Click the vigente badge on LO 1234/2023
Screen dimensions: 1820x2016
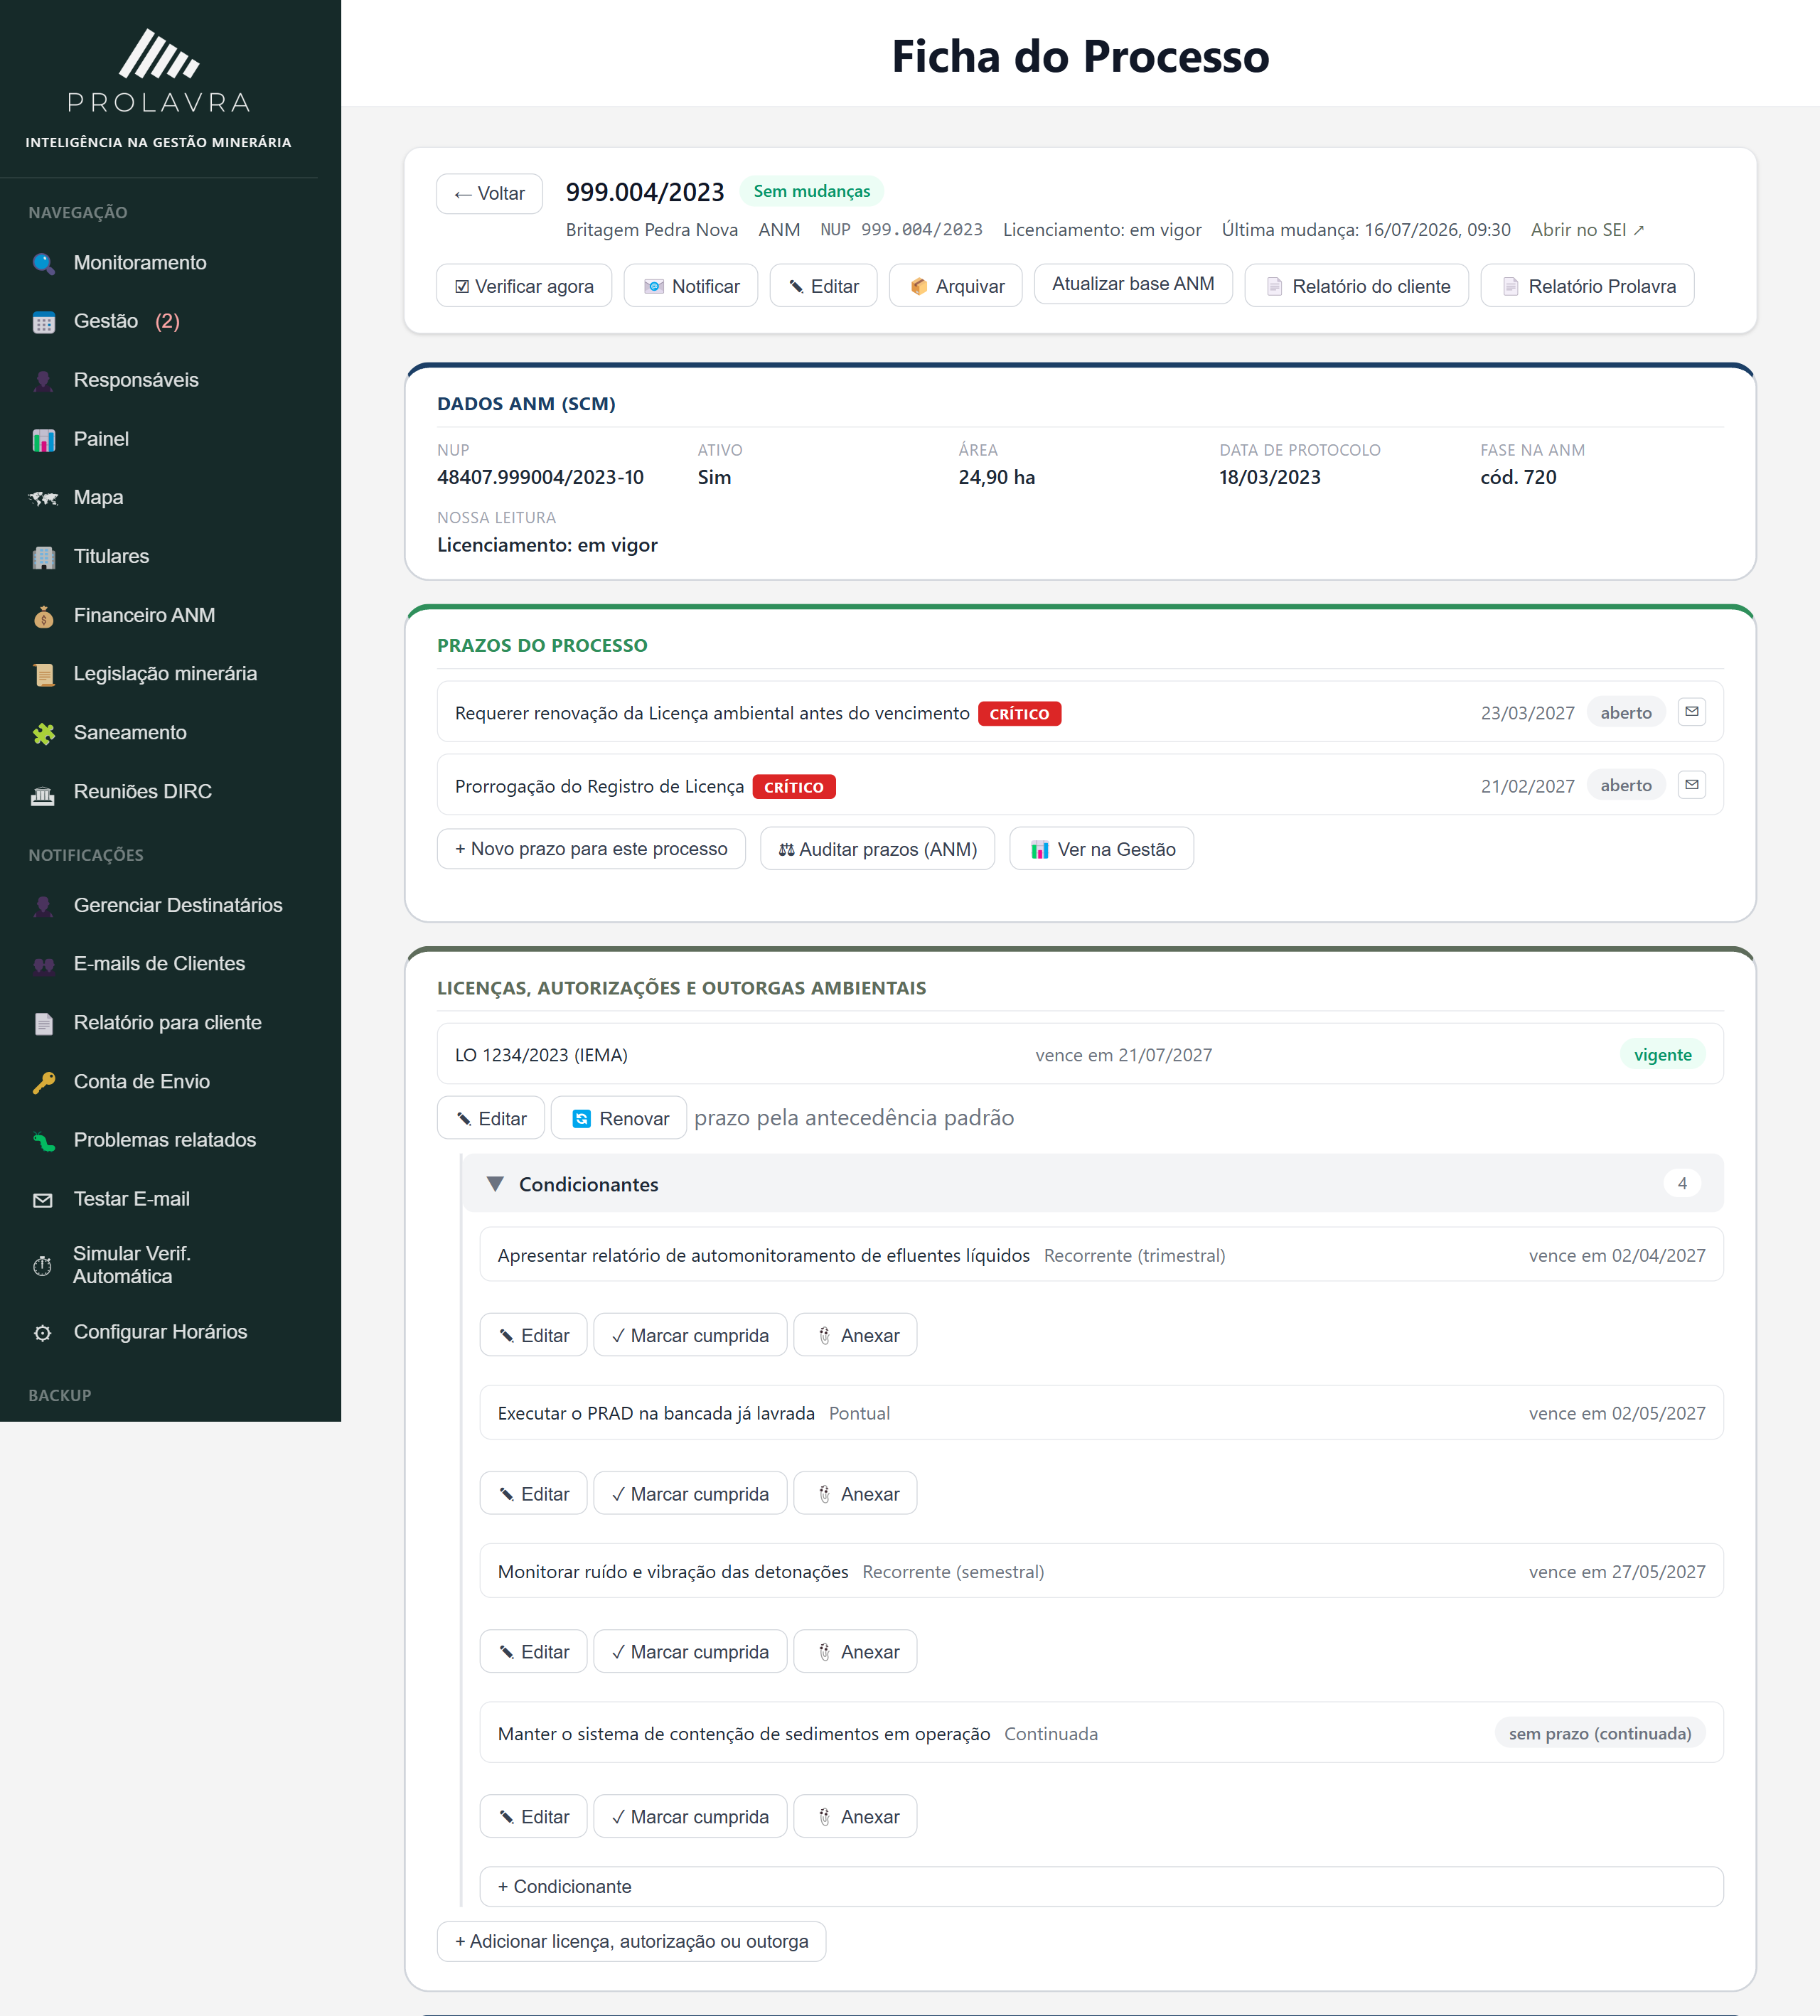(1662, 1055)
